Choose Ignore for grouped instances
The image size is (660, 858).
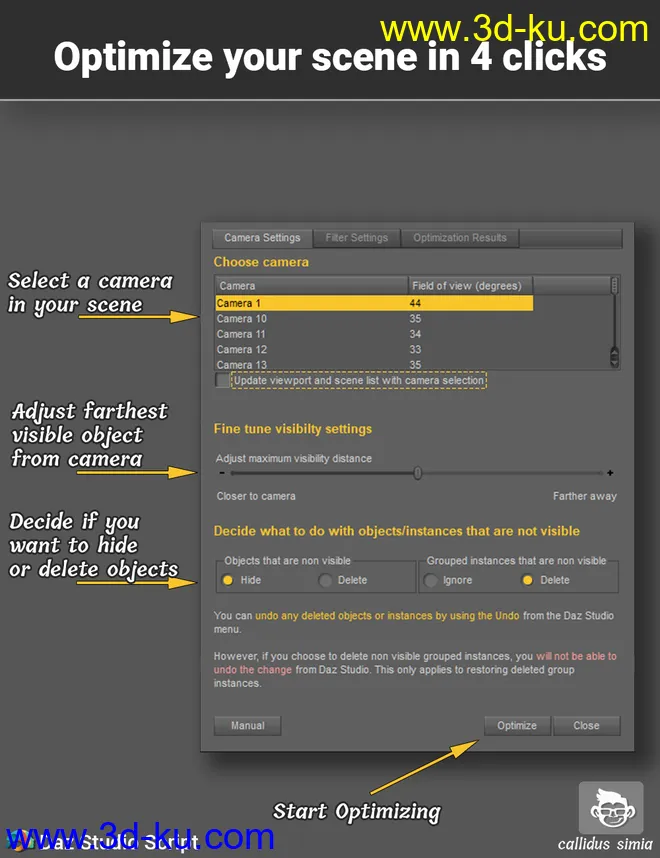pos(432,580)
